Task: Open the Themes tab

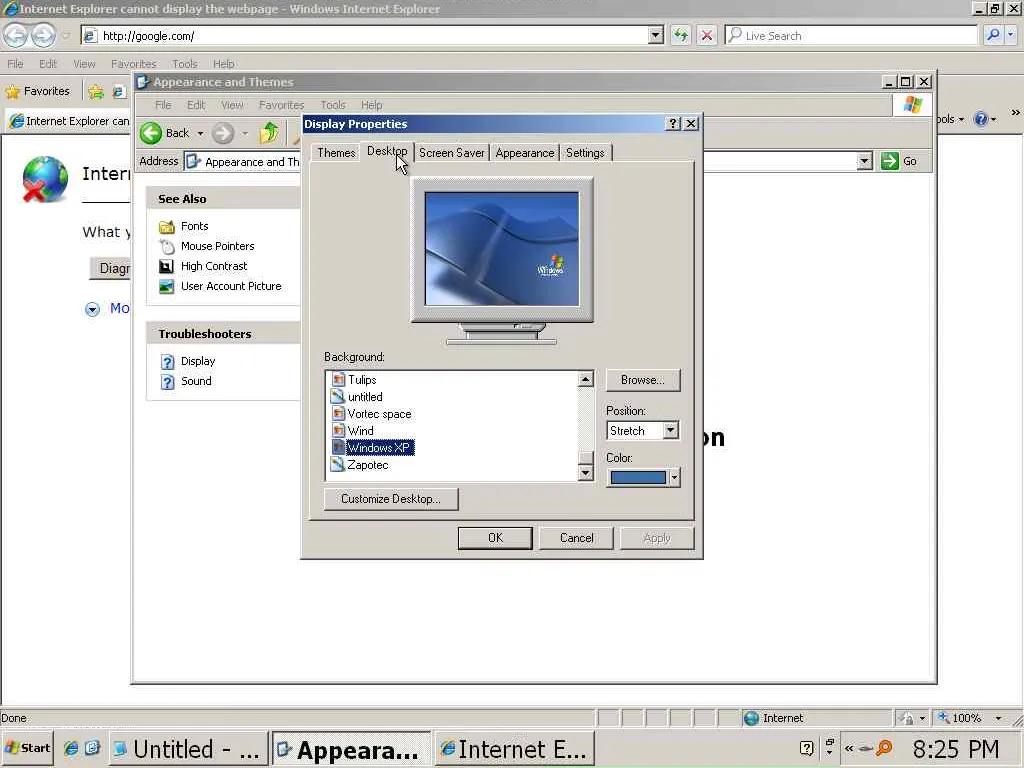Action: point(336,153)
